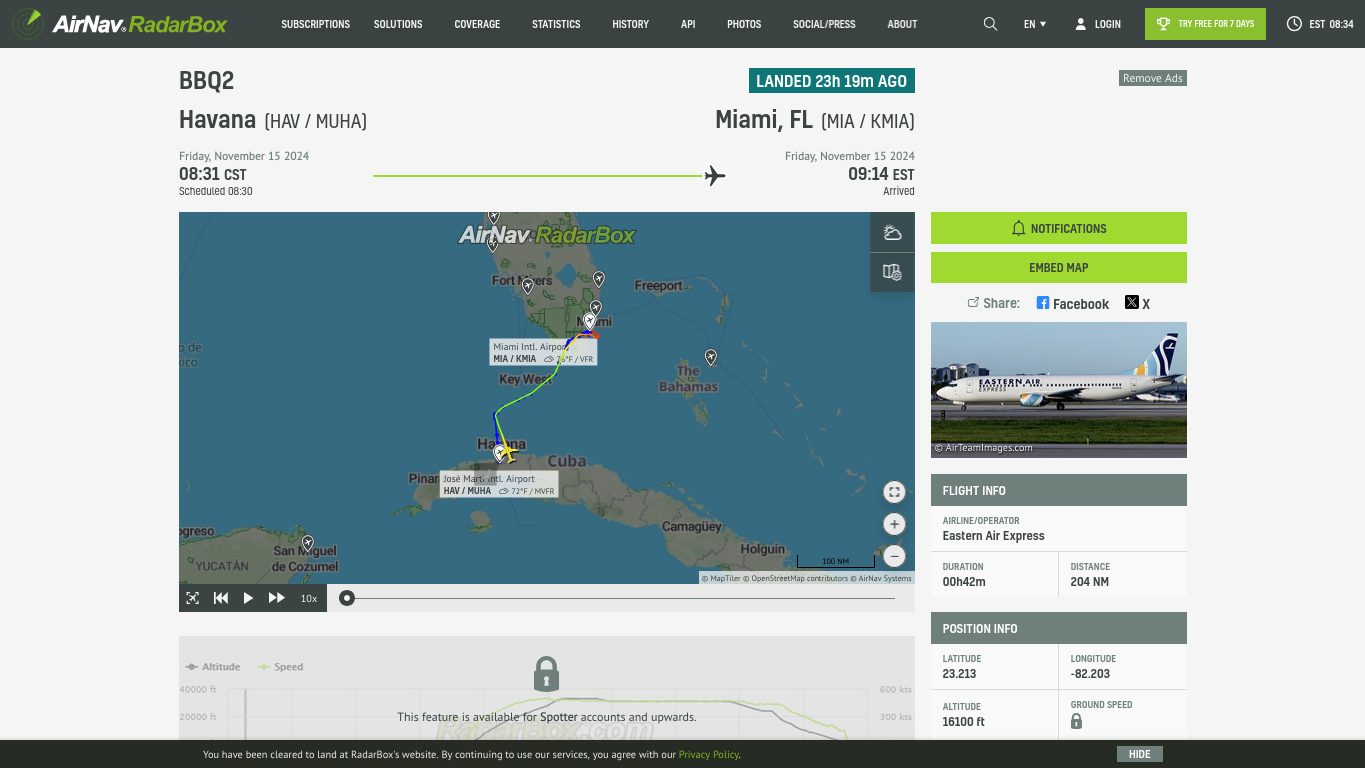This screenshot has height=768, width=1365.
Task: Click the Embed Map button
Action: pyautogui.click(x=1059, y=267)
